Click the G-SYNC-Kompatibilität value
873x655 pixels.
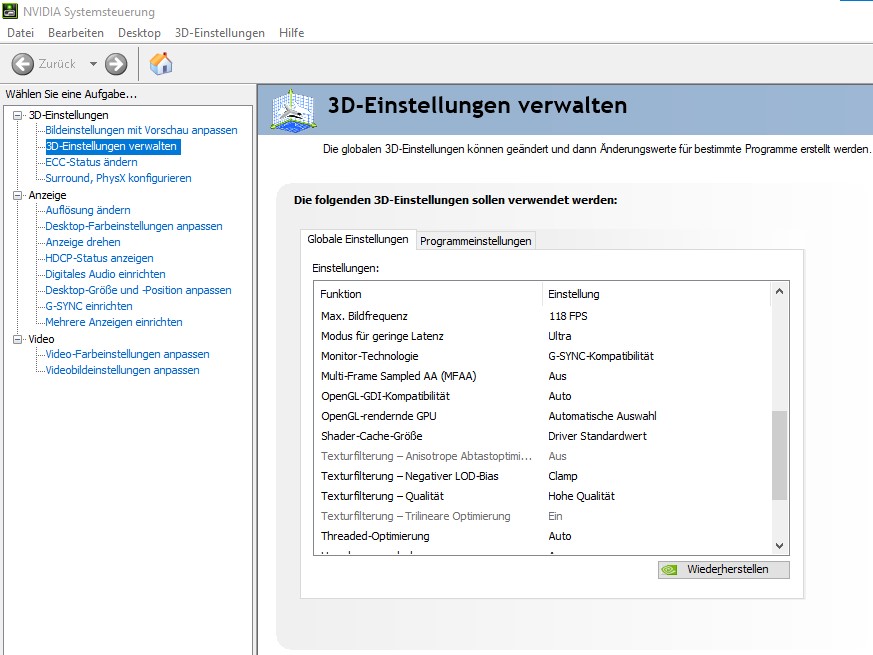click(601, 356)
